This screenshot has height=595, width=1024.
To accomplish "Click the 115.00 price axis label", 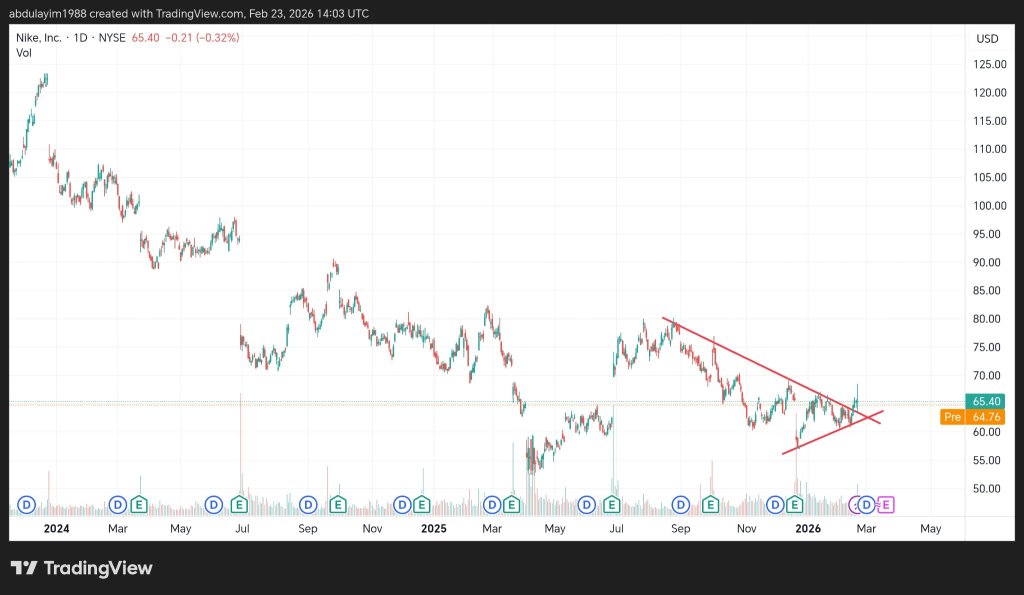I will pos(989,121).
